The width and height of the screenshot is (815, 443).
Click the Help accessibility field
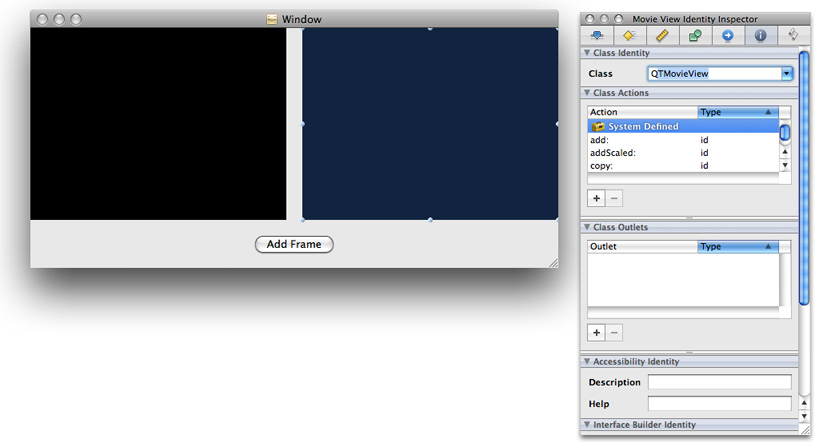click(719, 403)
